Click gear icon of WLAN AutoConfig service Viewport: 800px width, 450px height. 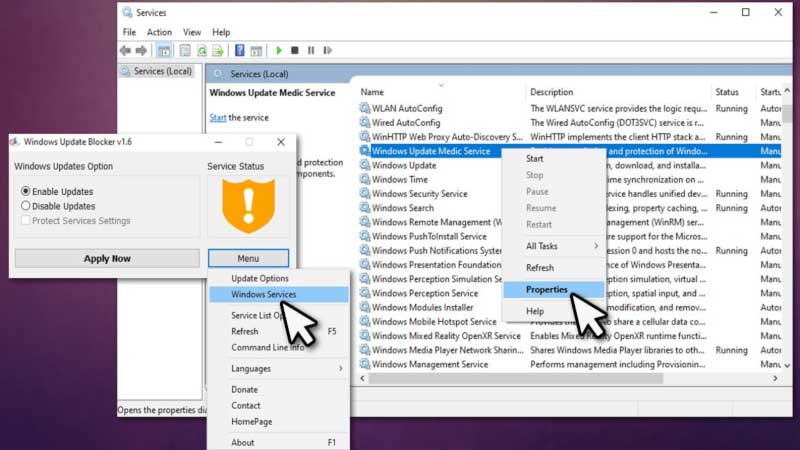[x=364, y=108]
